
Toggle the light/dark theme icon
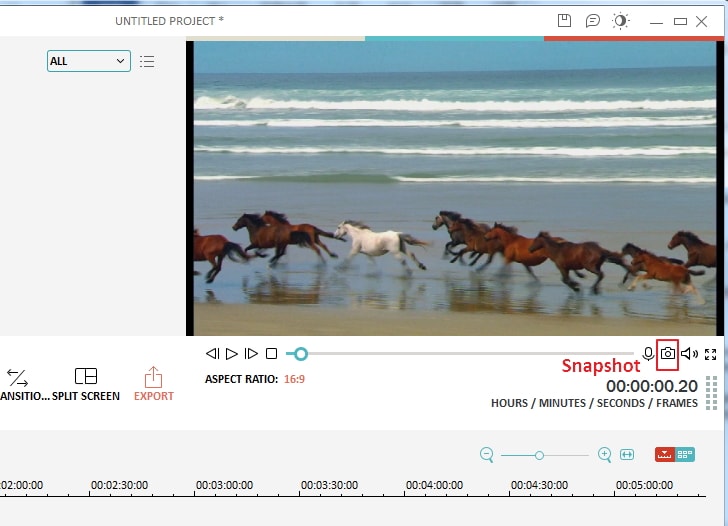(x=620, y=21)
